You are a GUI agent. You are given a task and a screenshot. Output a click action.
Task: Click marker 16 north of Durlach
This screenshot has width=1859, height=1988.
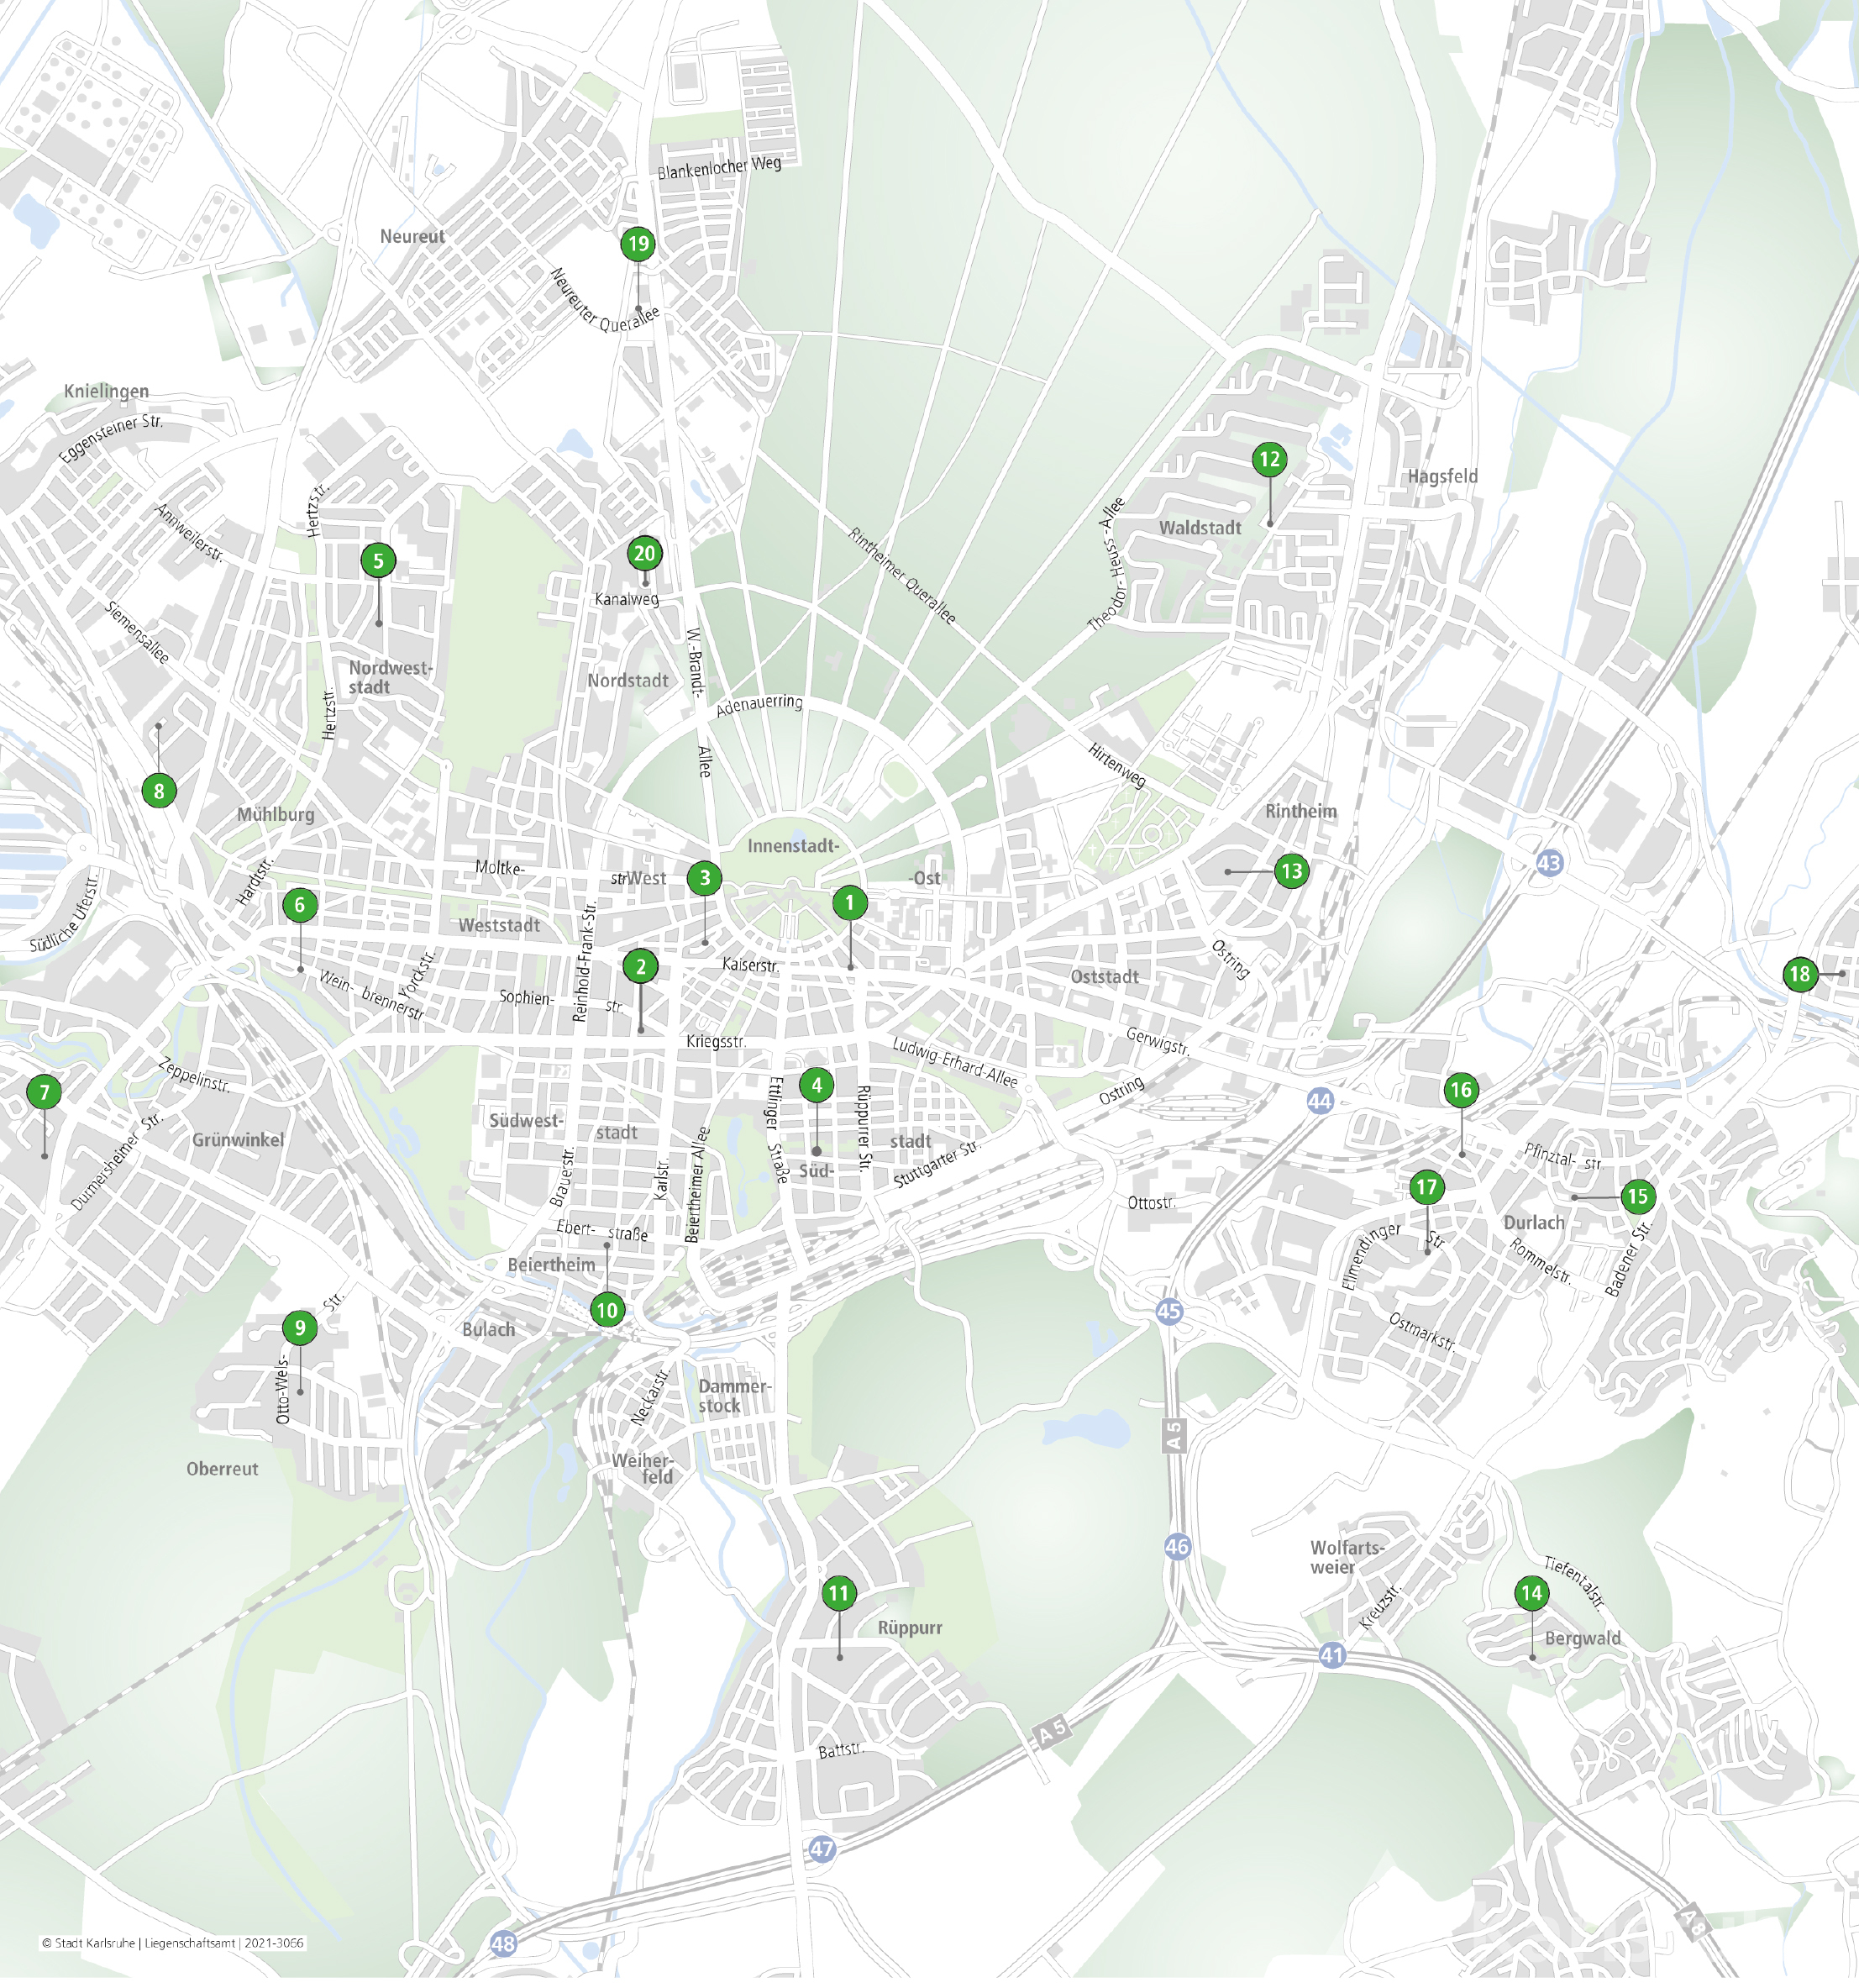tap(1460, 1090)
